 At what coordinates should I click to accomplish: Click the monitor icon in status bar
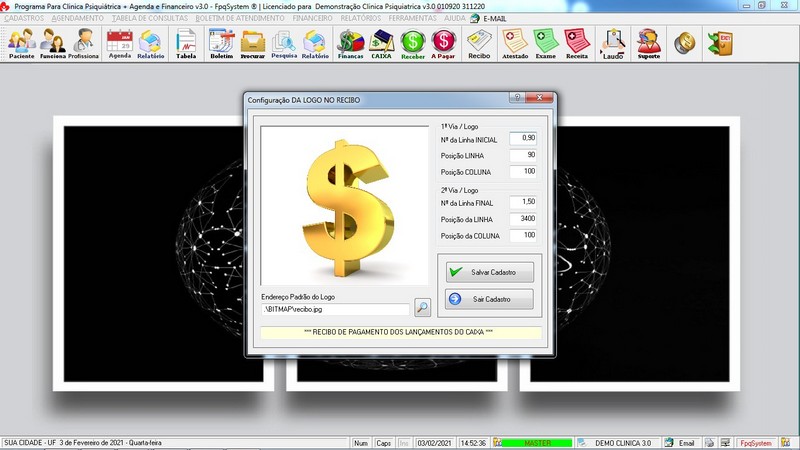tap(725, 443)
